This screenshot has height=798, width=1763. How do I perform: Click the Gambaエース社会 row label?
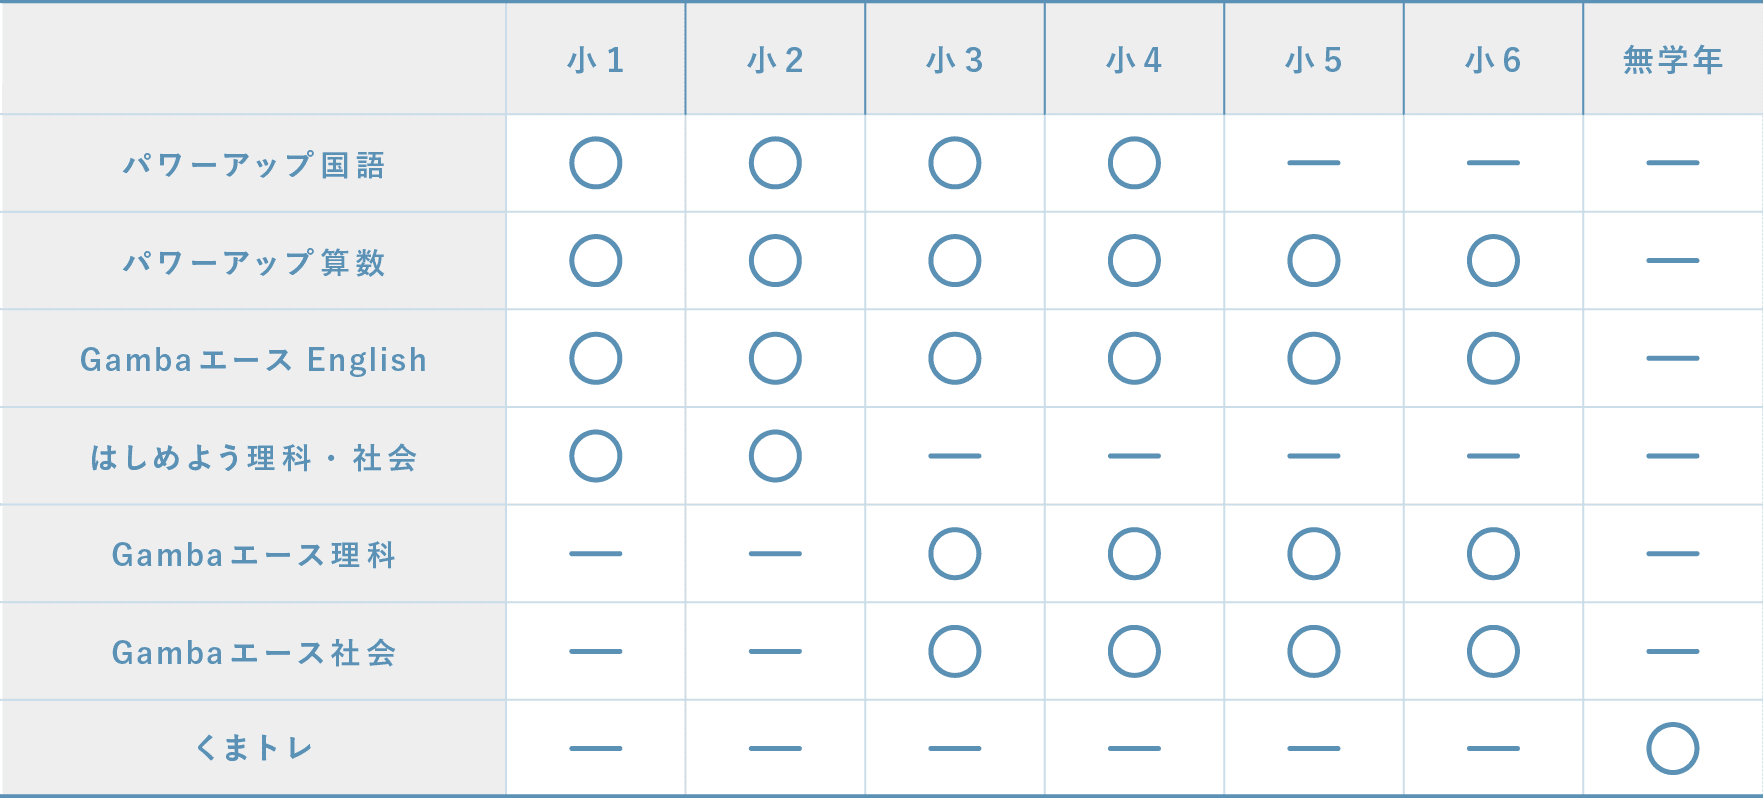pos(254,653)
